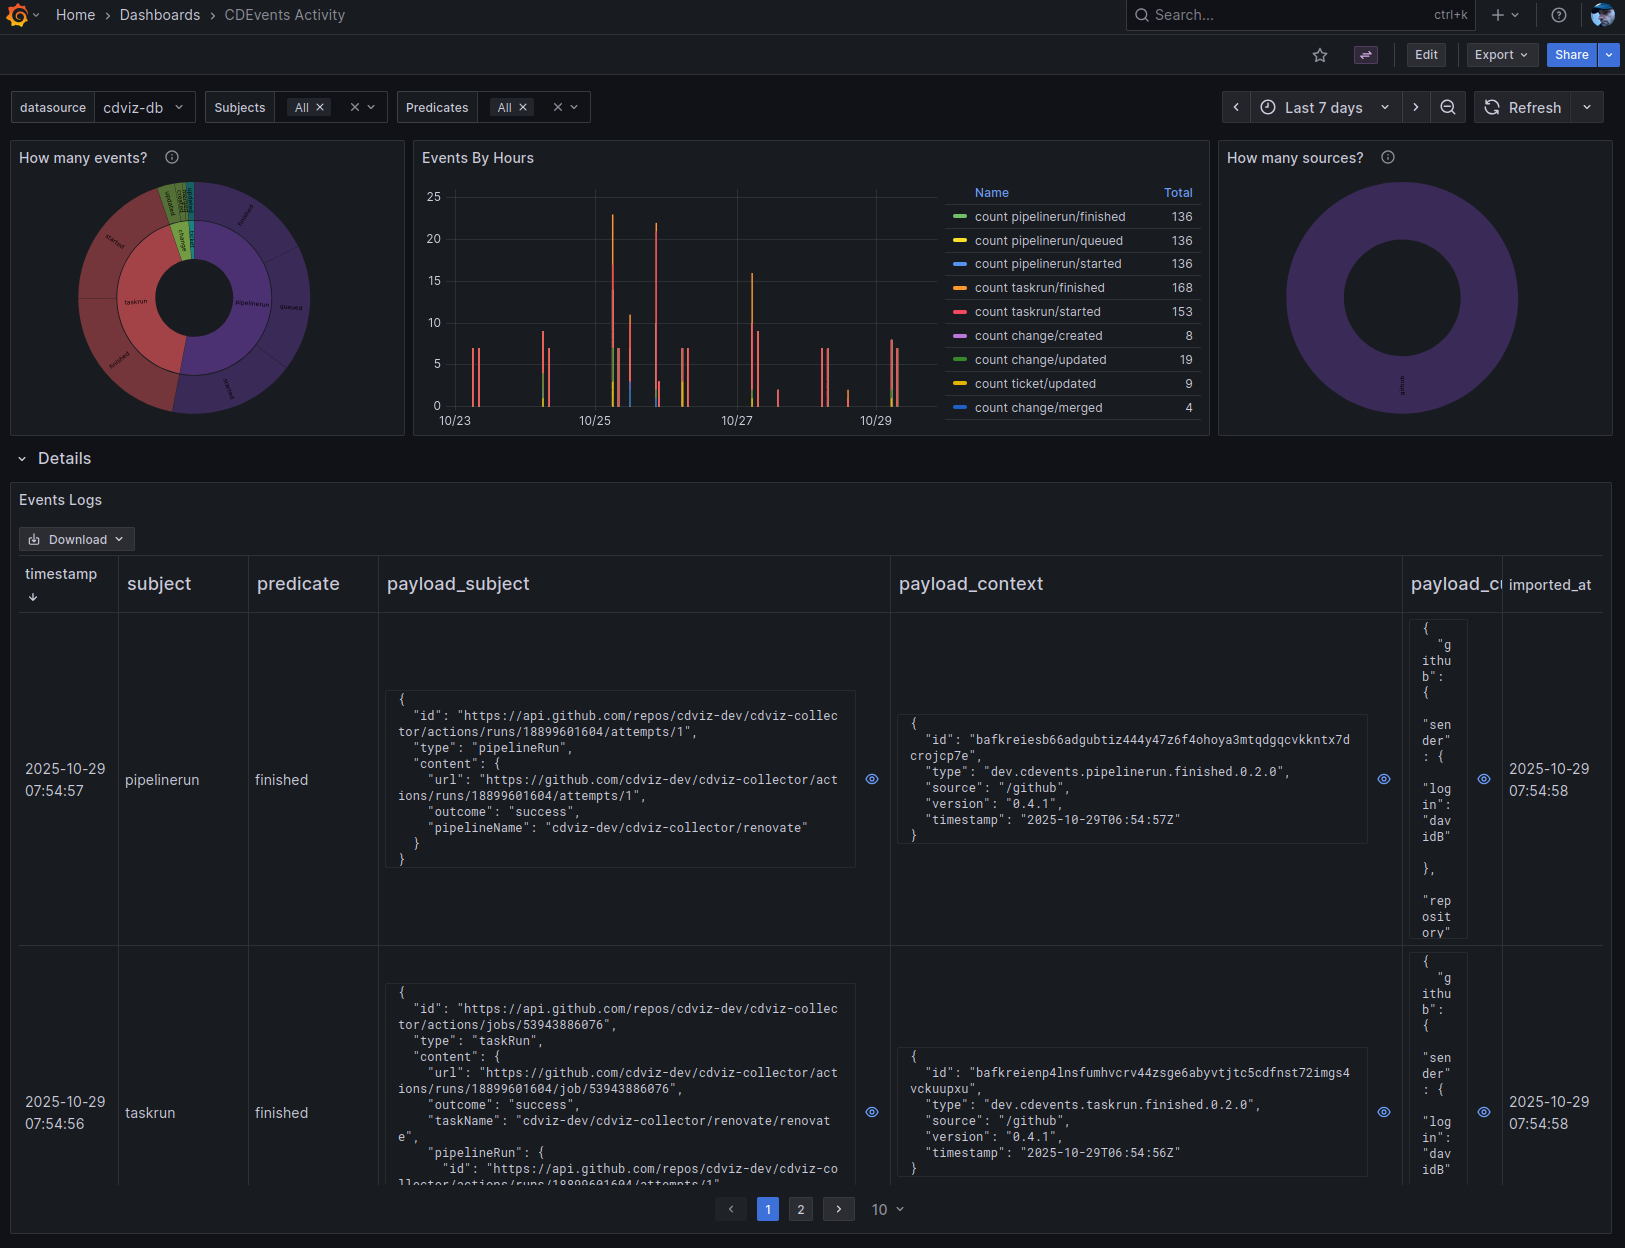This screenshot has width=1625, height=1248.
Task: Open the user avatar profile menu
Action: pos(1603,15)
